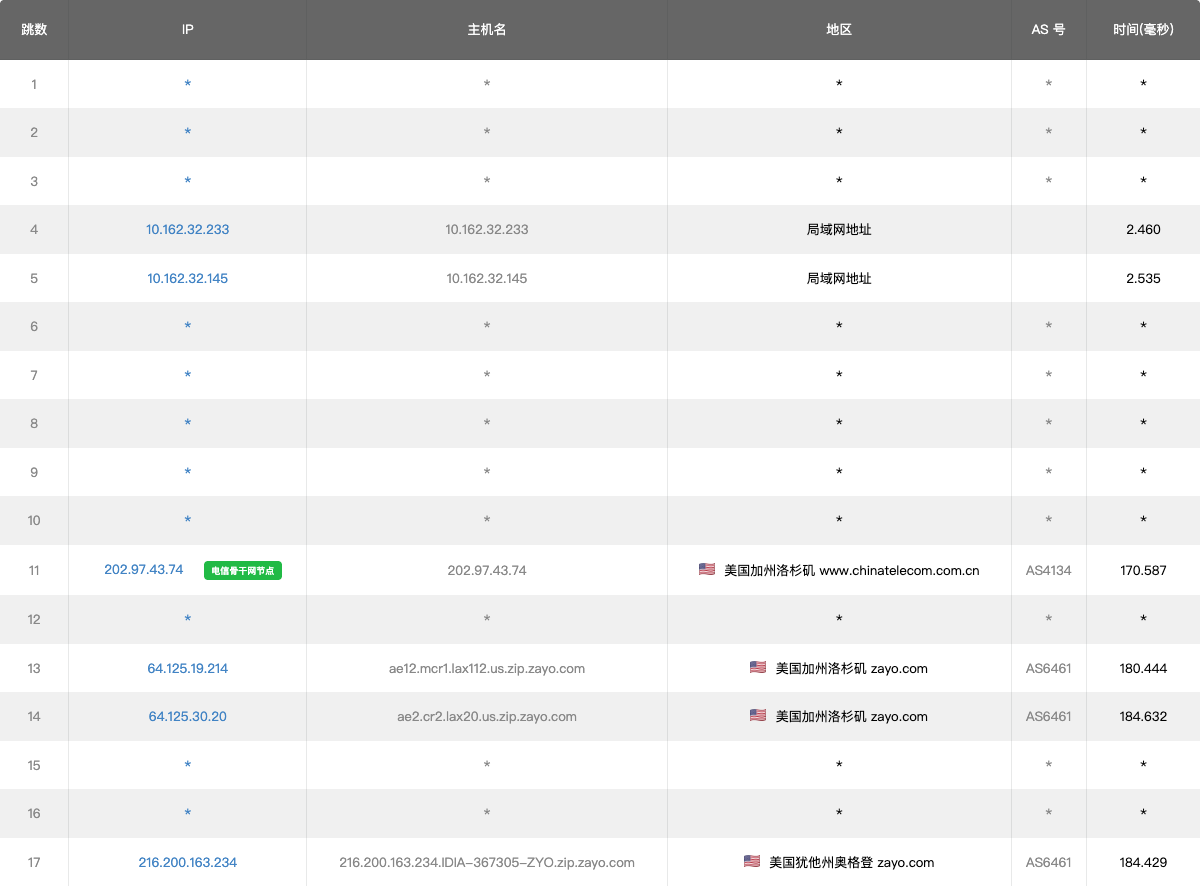This screenshot has height=886, width=1200.
Task: Select IP address 64.125.19.214
Action: (x=187, y=668)
